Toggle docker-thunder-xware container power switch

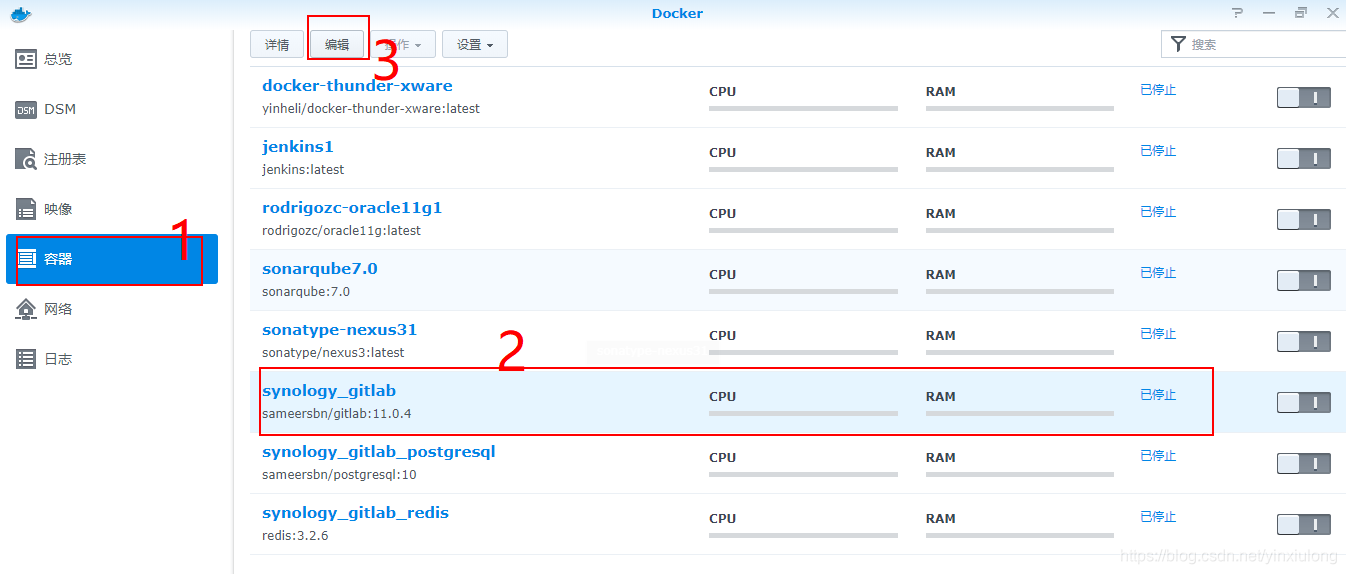[1303, 98]
